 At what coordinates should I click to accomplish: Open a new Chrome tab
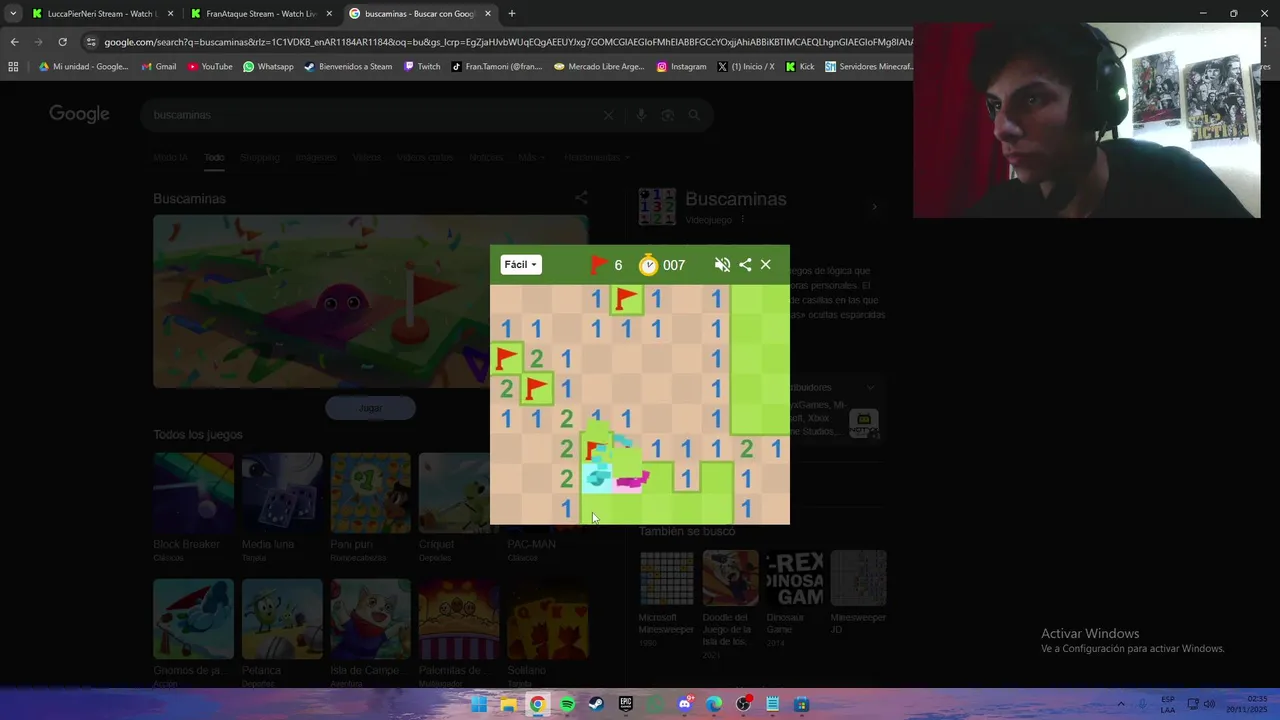pos(512,14)
